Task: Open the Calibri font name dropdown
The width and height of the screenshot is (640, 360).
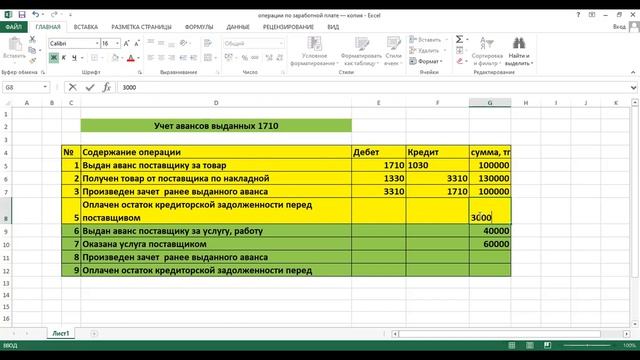Action: coord(97,43)
